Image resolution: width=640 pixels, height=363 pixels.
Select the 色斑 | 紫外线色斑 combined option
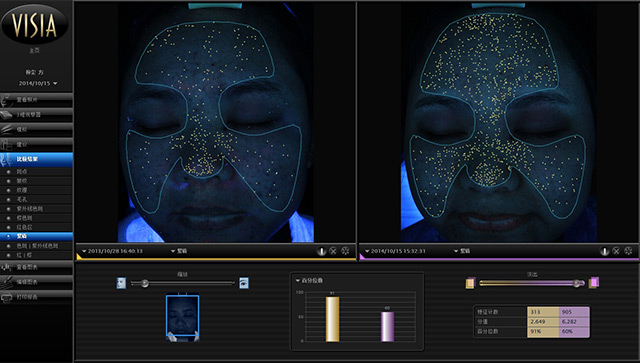coord(36,246)
